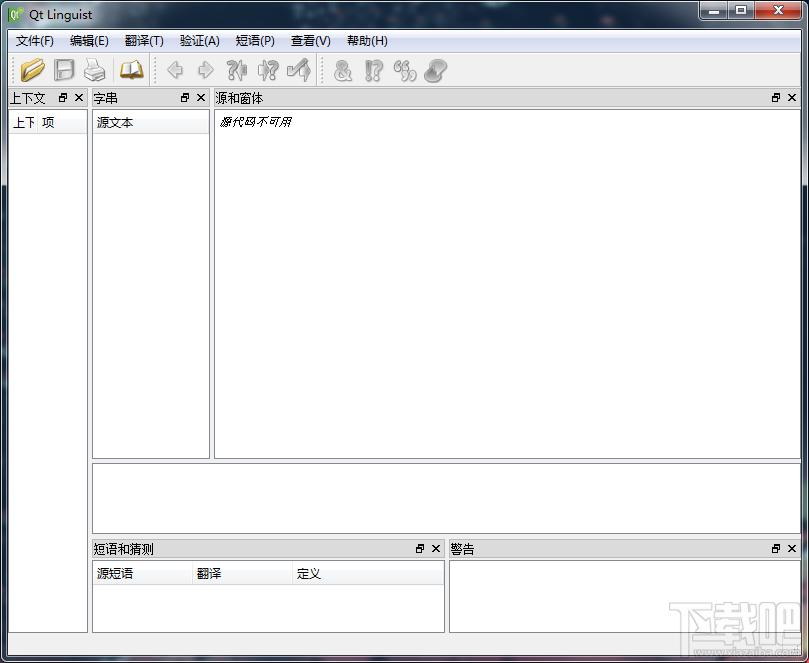This screenshot has width=809, height=663.
Task: Open the 验证(A) menu
Action: point(200,41)
